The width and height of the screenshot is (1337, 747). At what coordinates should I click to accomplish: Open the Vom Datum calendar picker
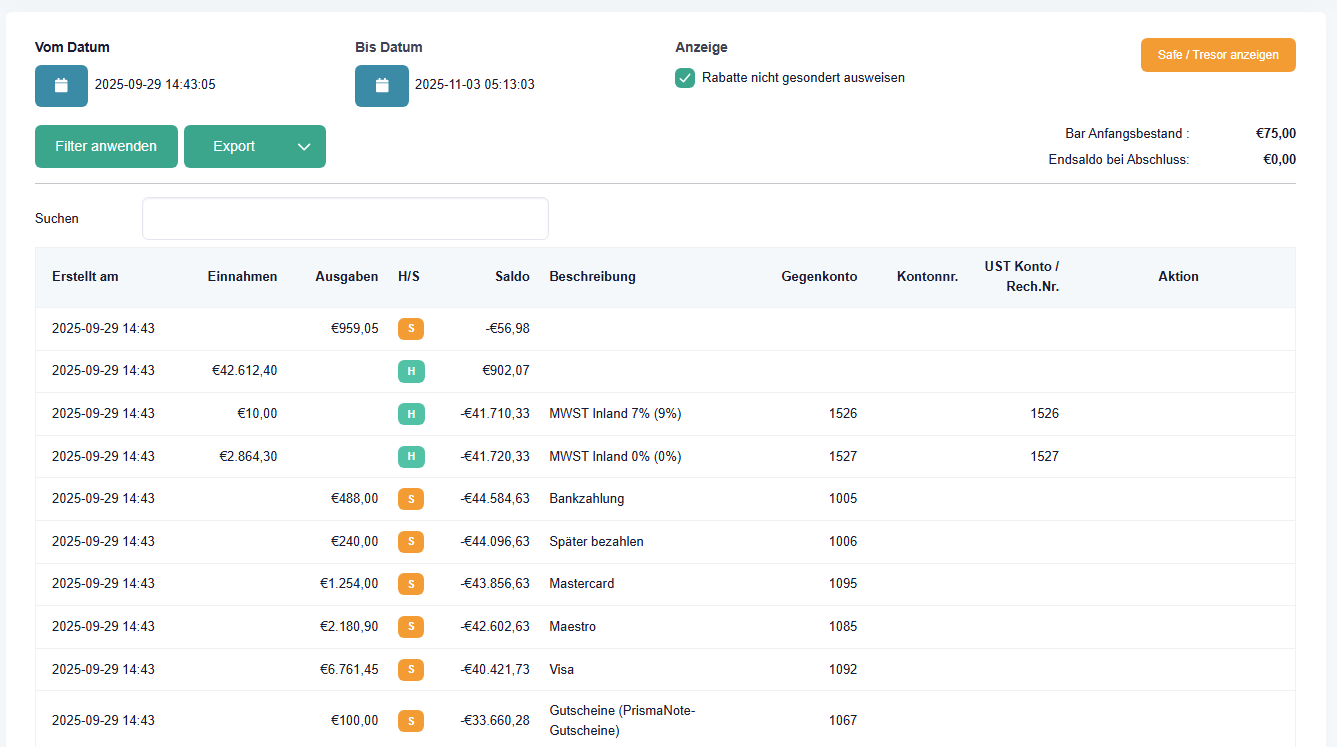click(x=61, y=86)
